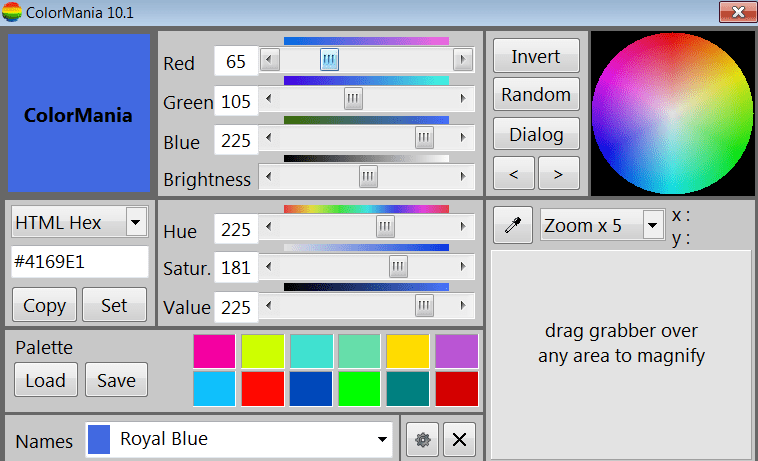Open settings with the gear icon

pyautogui.click(x=423, y=440)
